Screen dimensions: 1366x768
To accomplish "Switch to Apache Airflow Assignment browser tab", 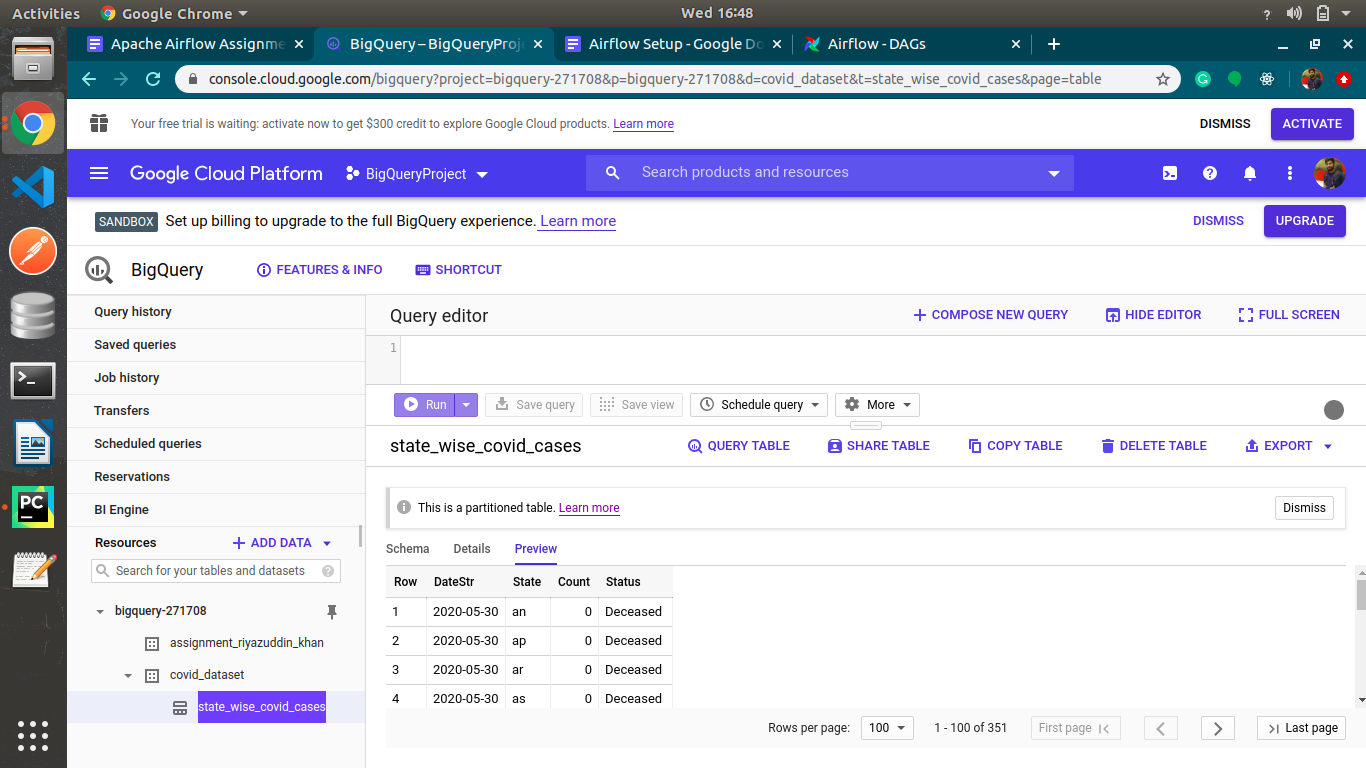I will point(195,44).
